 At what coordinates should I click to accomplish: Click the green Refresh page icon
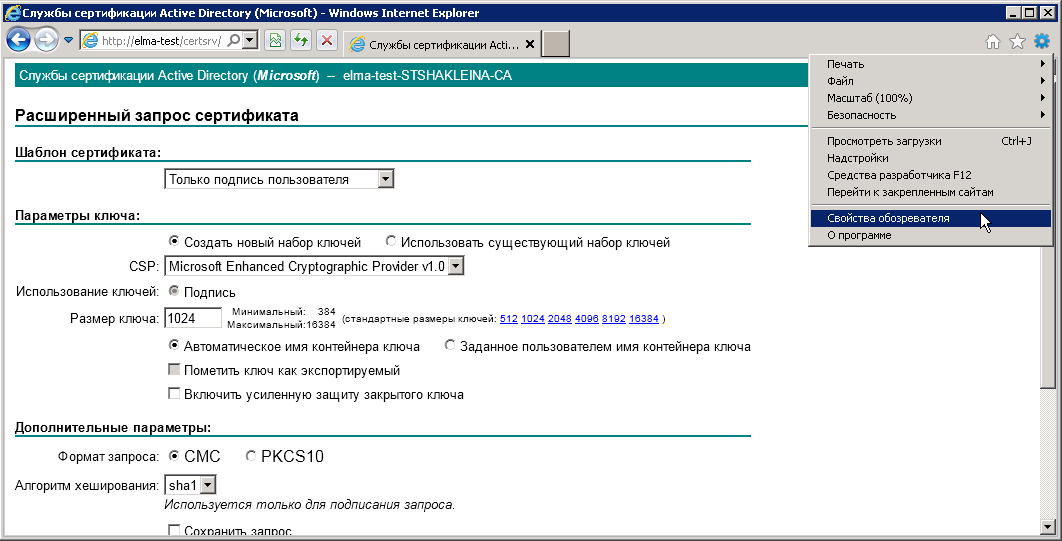[300, 41]
